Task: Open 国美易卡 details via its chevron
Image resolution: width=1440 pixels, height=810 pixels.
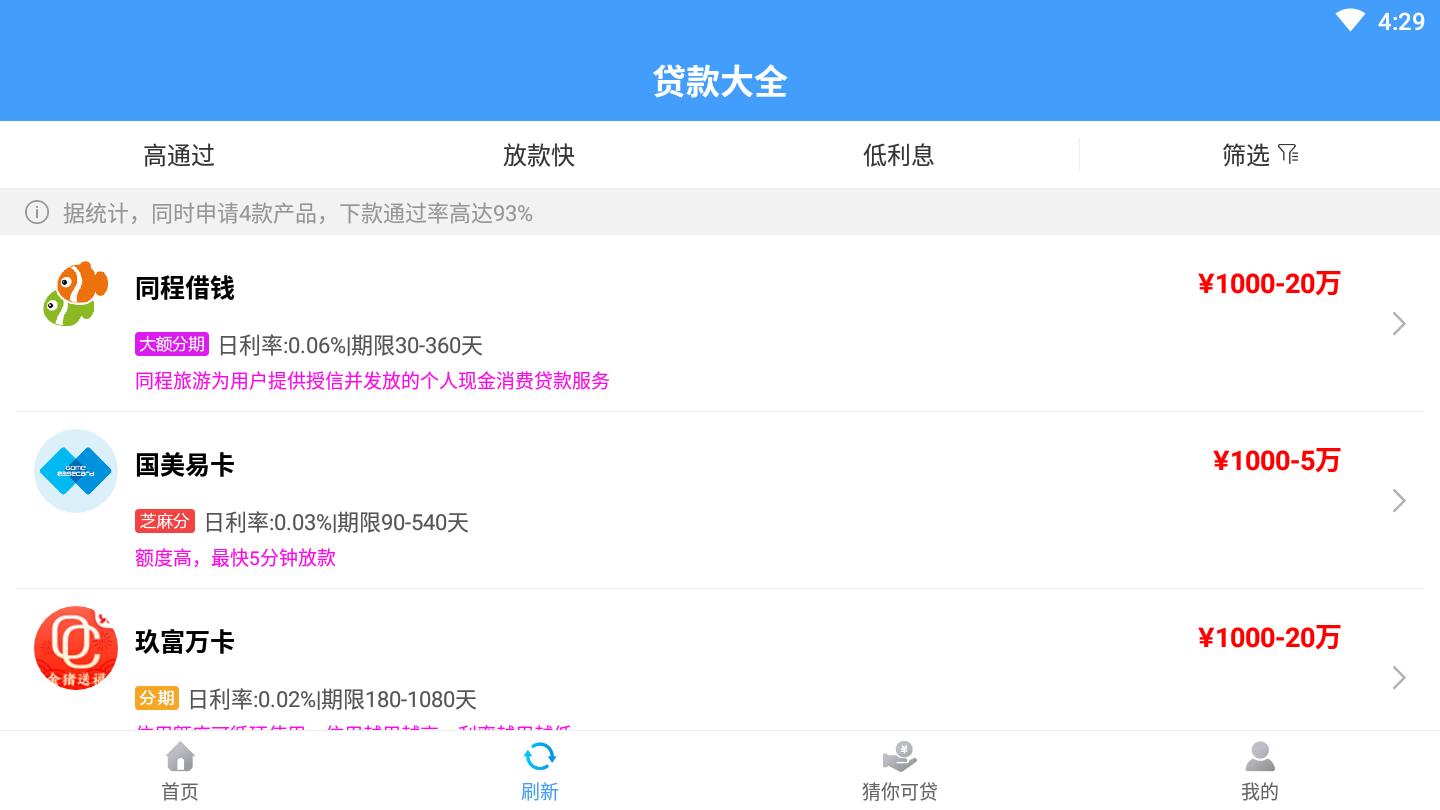Action: tap(1399, 500)
